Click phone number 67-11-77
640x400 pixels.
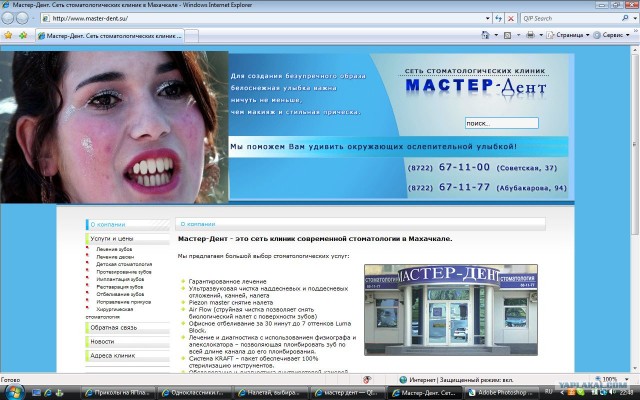(464, 187)
